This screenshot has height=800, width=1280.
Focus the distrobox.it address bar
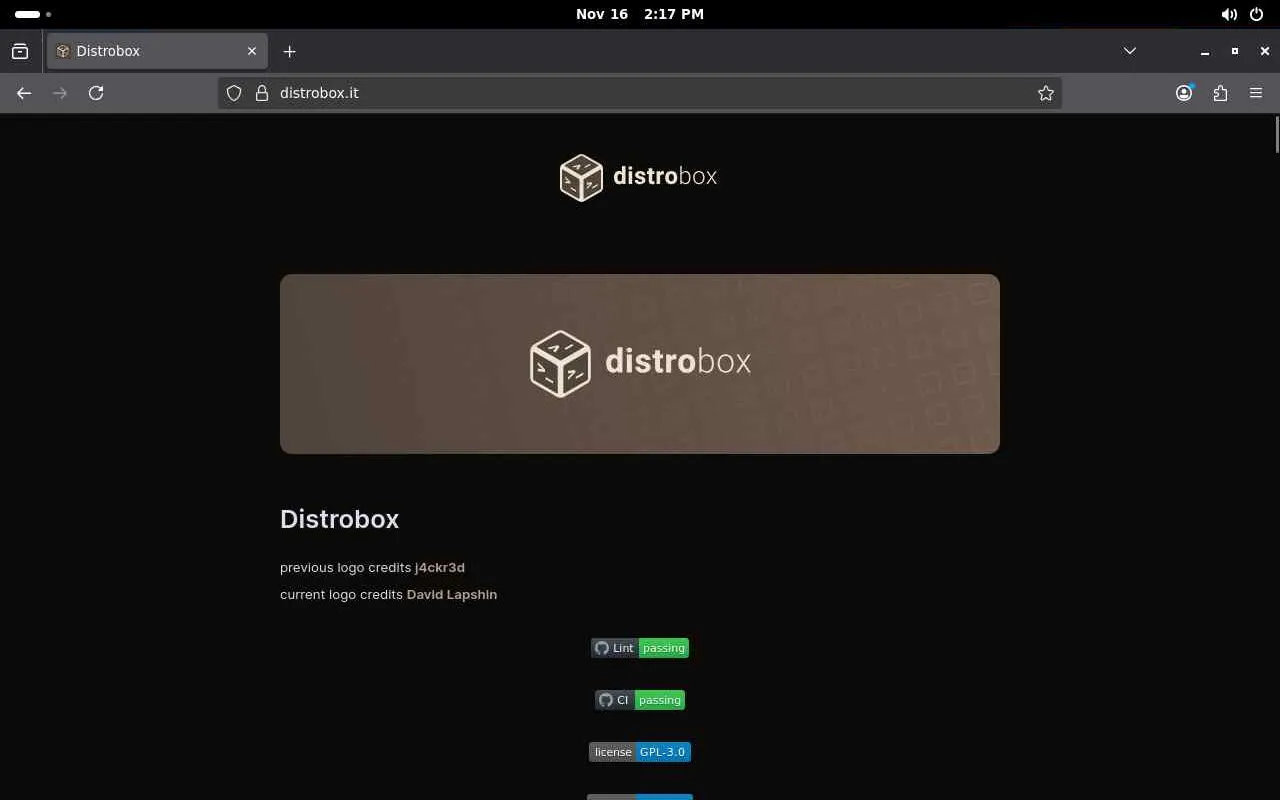pos(640,93)
